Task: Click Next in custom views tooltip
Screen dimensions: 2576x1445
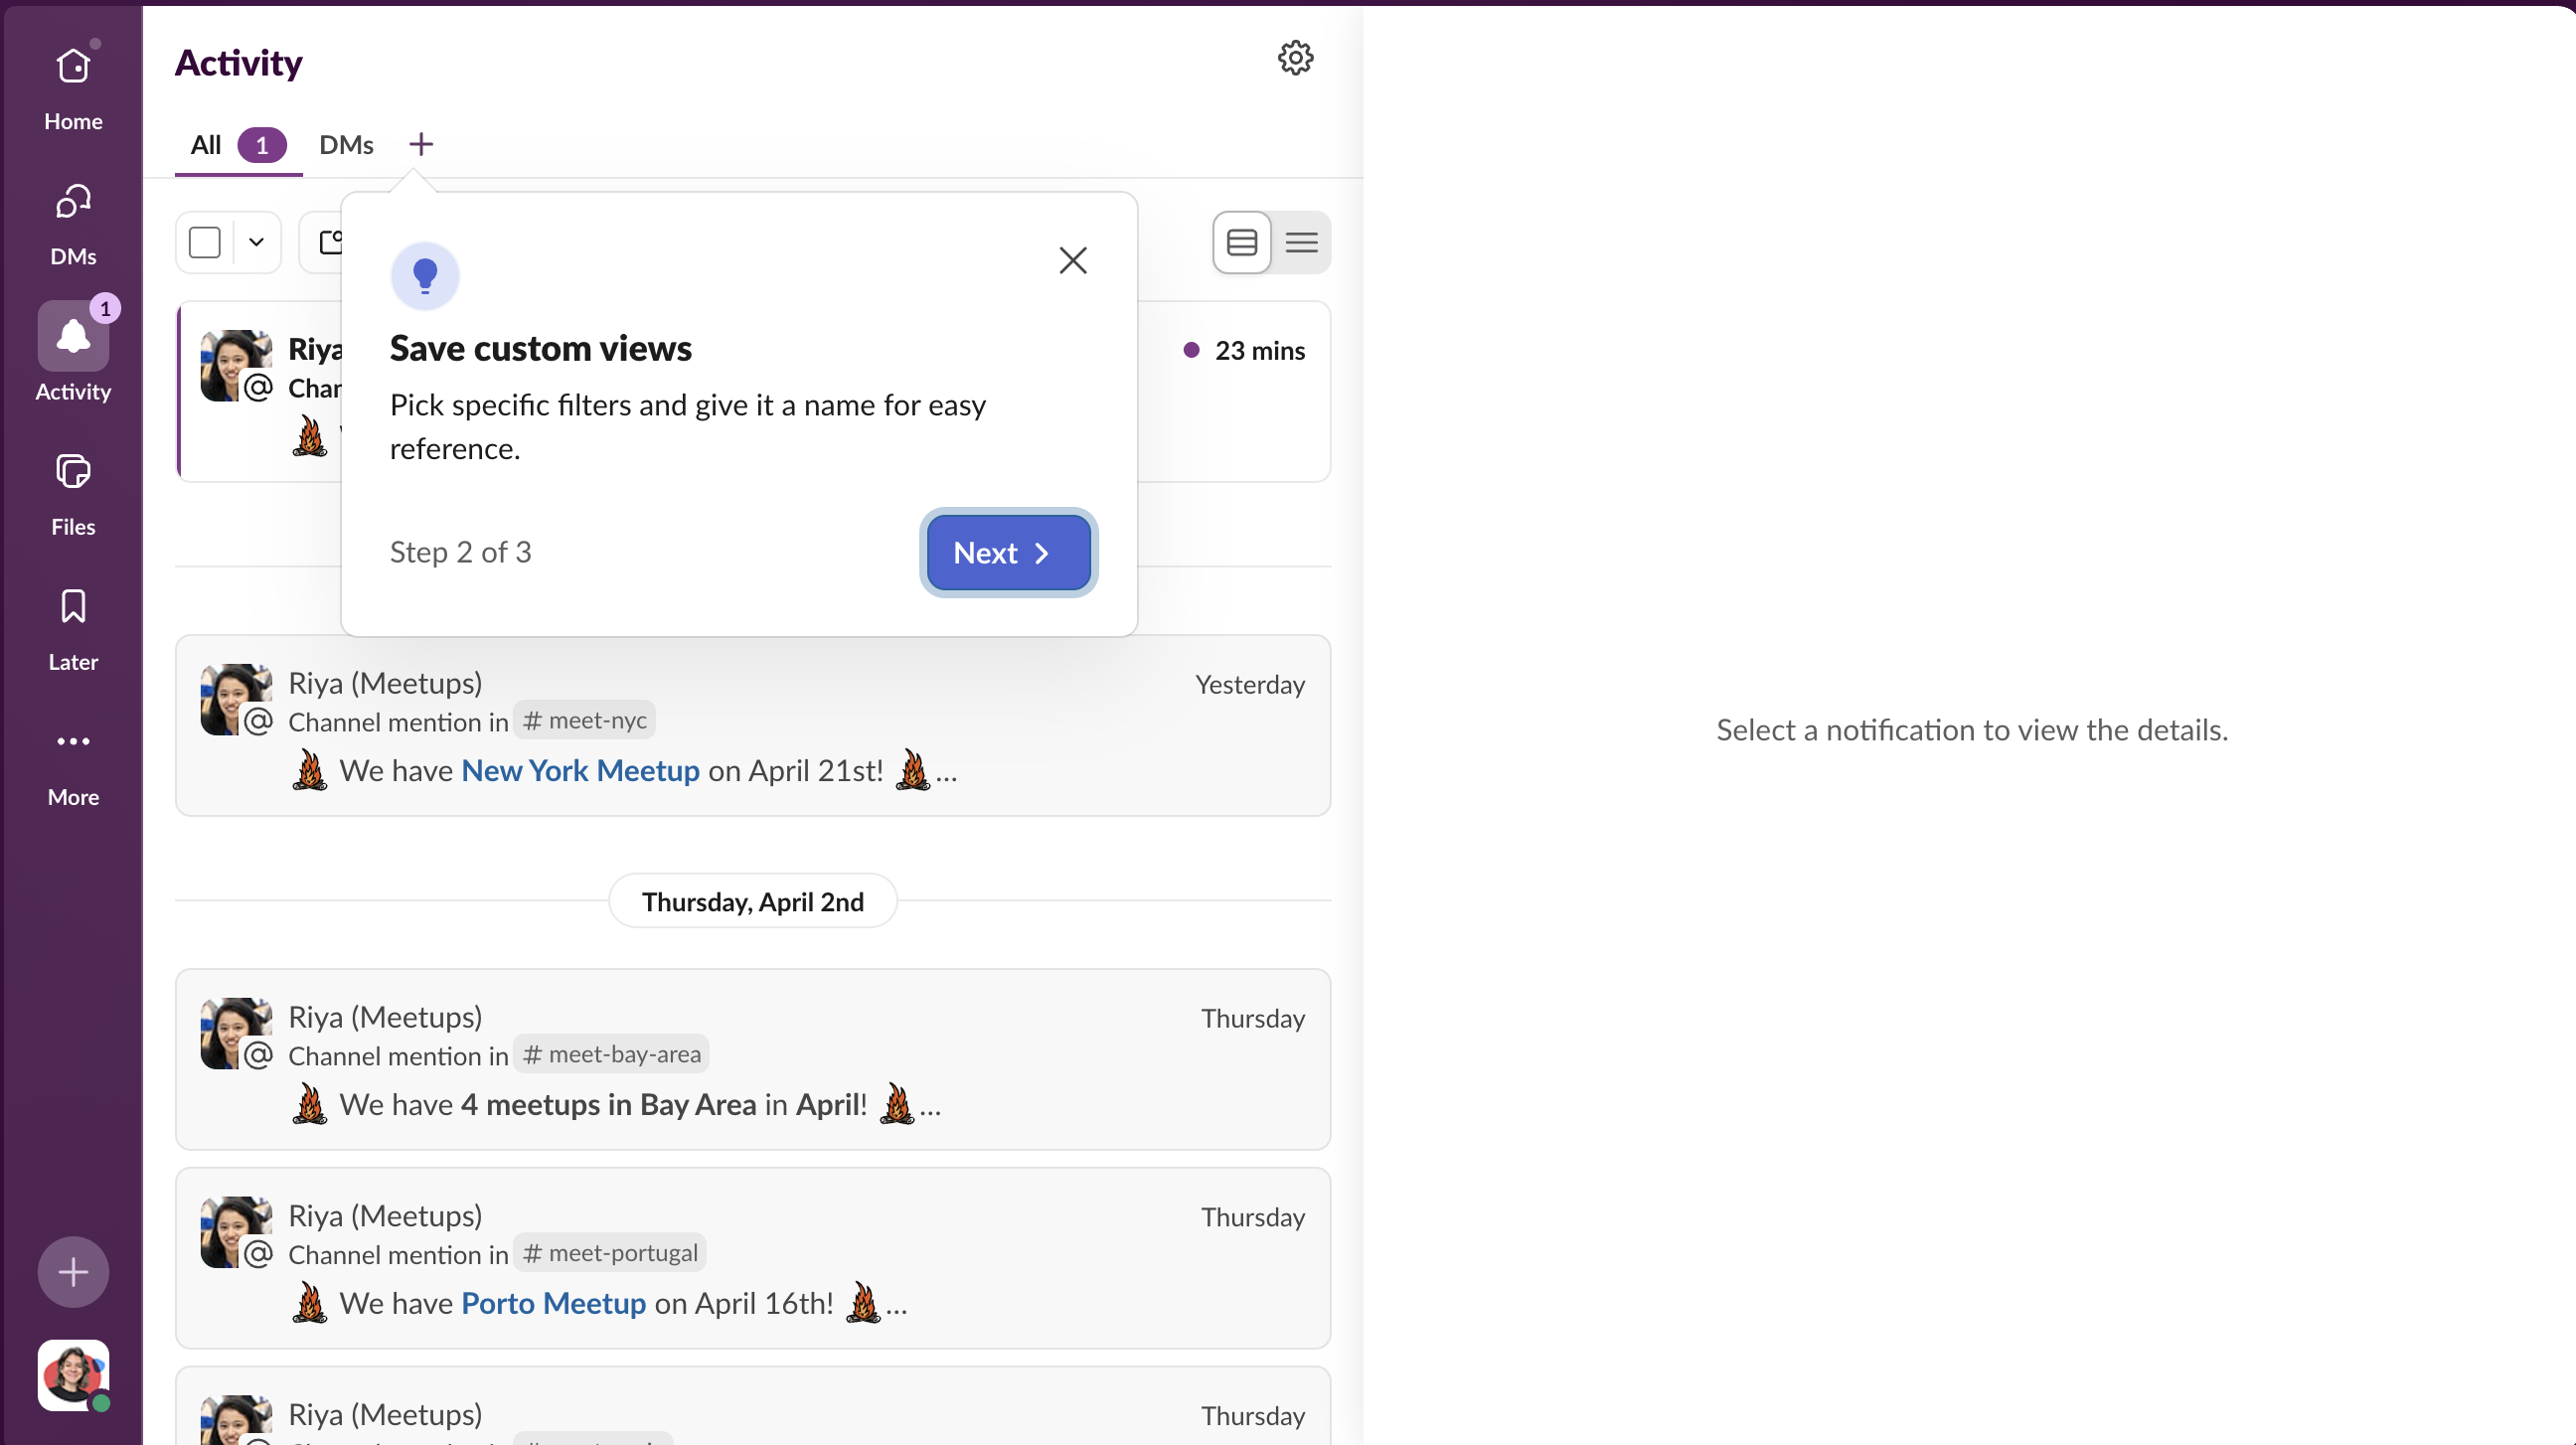Action: (x=1008, y=553)
